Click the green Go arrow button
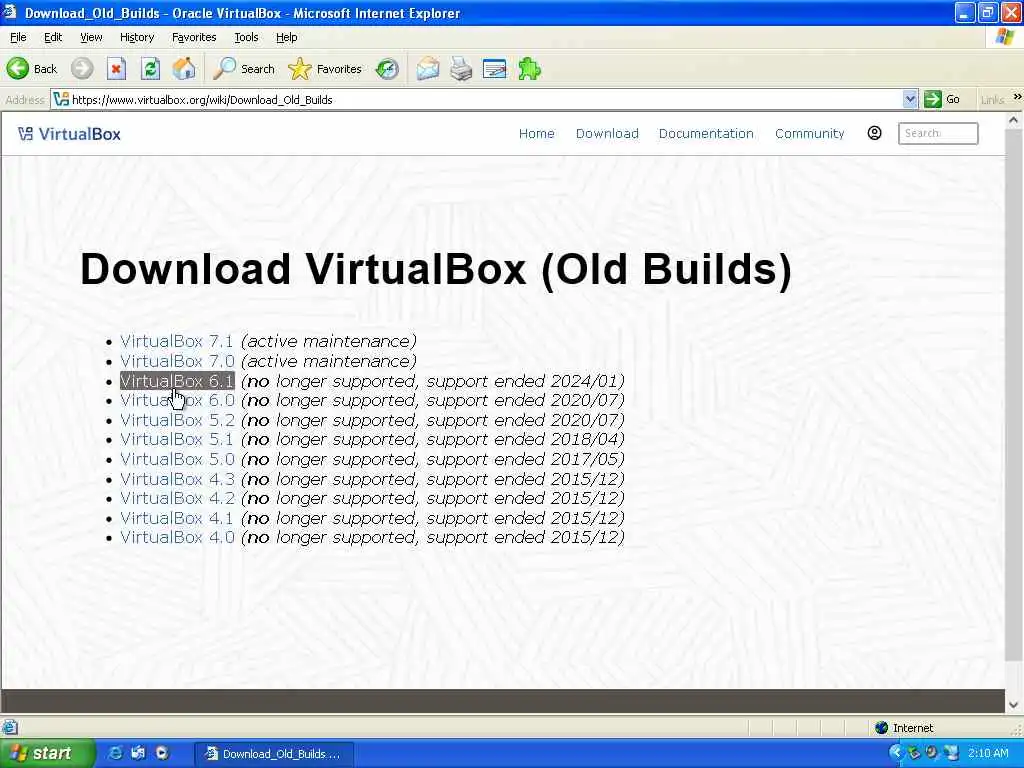Image resolution: width=1024 pixels, height=768 pixels. tap(942, 99)
